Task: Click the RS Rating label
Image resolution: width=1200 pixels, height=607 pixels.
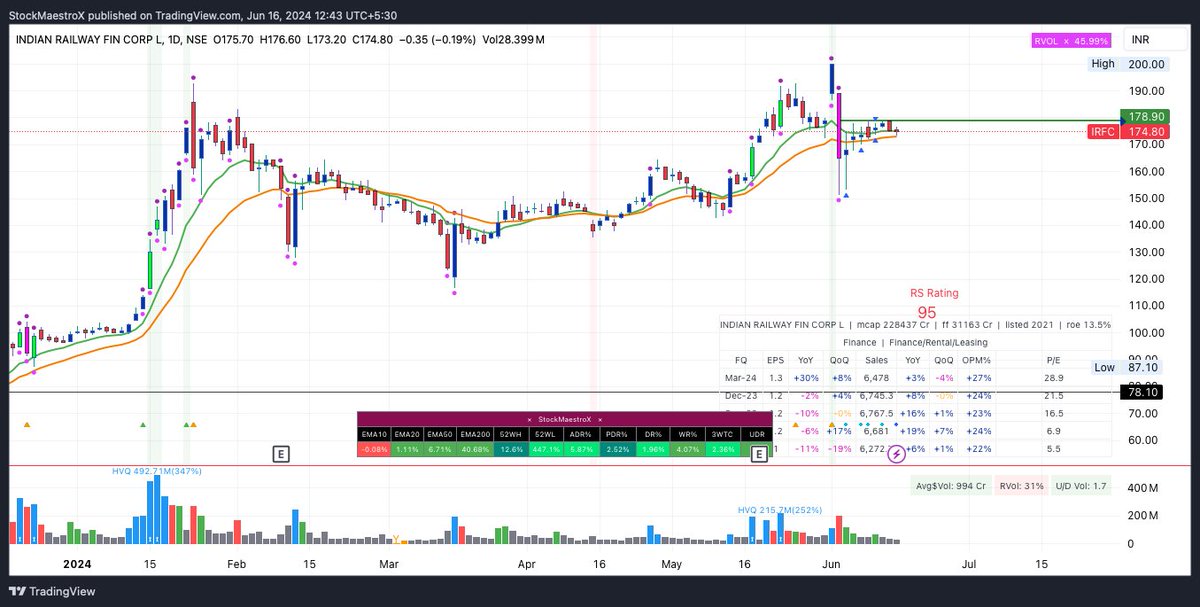Action: pos(934,293)
